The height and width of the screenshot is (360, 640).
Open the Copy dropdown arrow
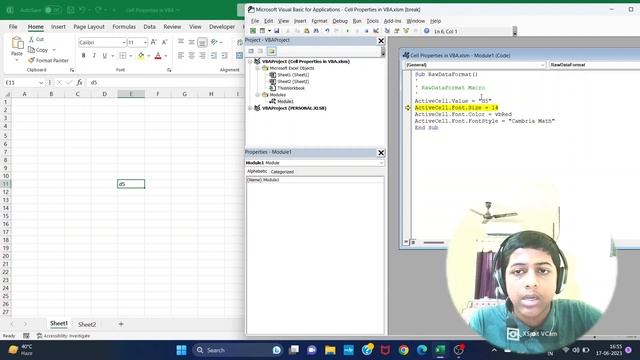click(x=54, y=50)
